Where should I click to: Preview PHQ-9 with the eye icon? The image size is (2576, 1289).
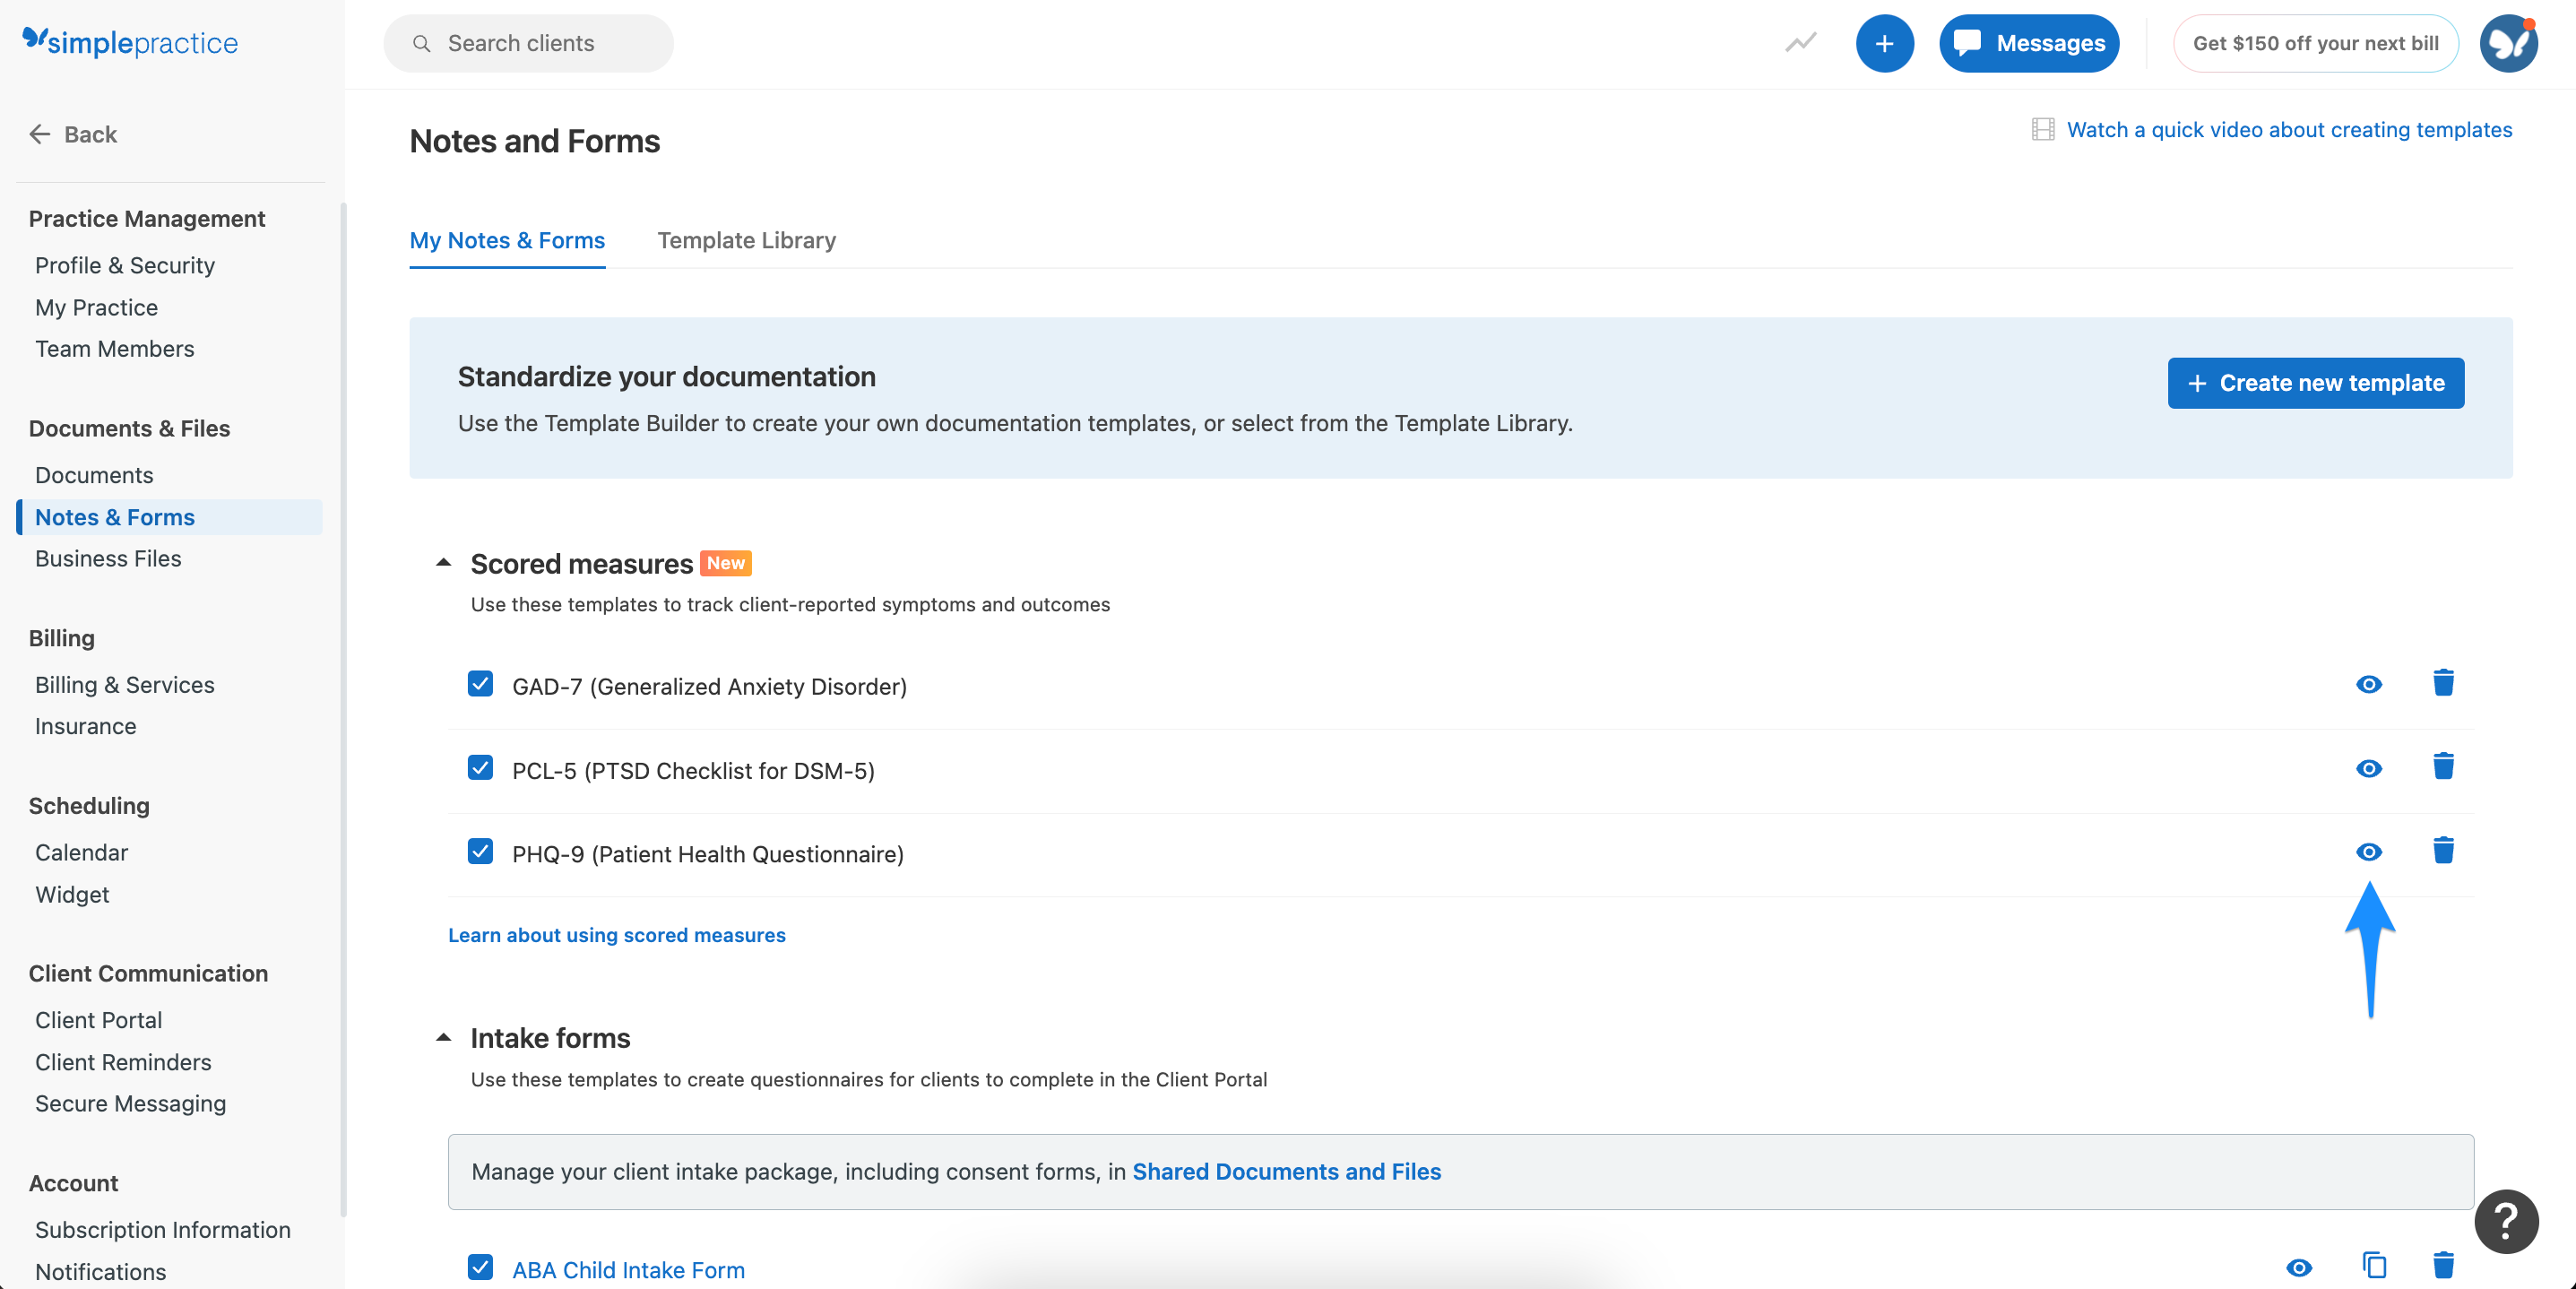coord(2368,852)
